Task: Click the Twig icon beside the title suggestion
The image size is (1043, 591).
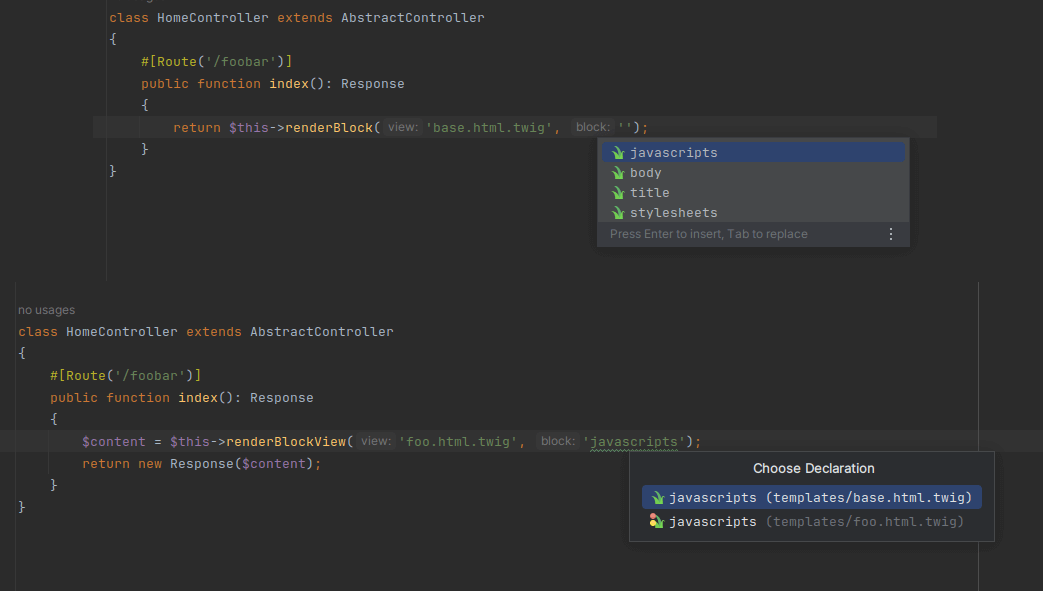Action: click(618, 193)
